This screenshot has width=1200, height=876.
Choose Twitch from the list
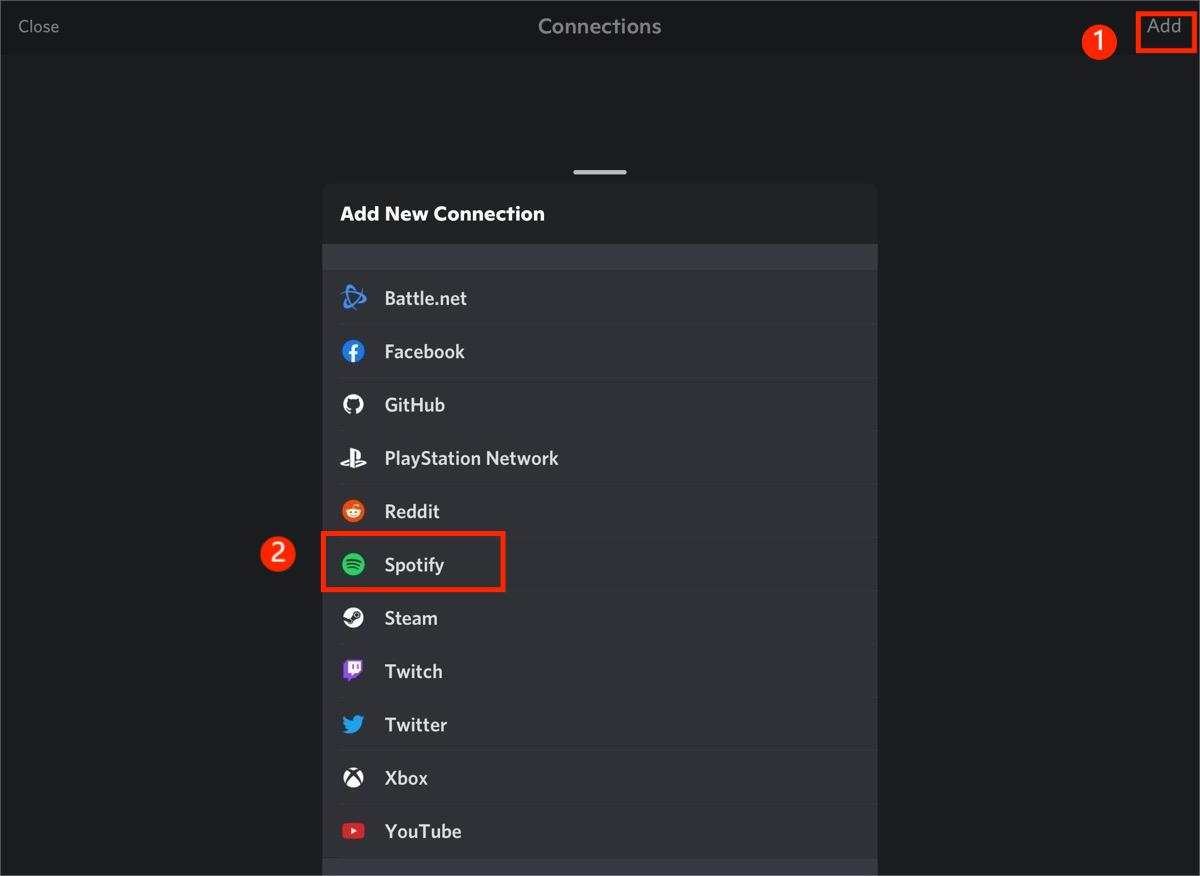(x=599, y=671)
